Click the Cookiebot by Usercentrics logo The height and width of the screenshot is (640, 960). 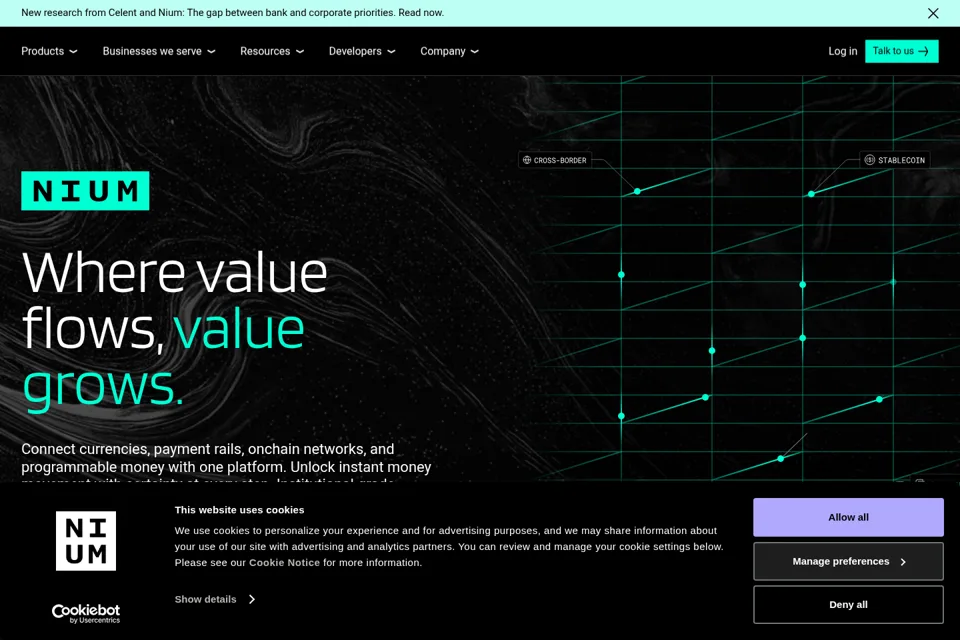pyautogui.click(x=86, y=613)
